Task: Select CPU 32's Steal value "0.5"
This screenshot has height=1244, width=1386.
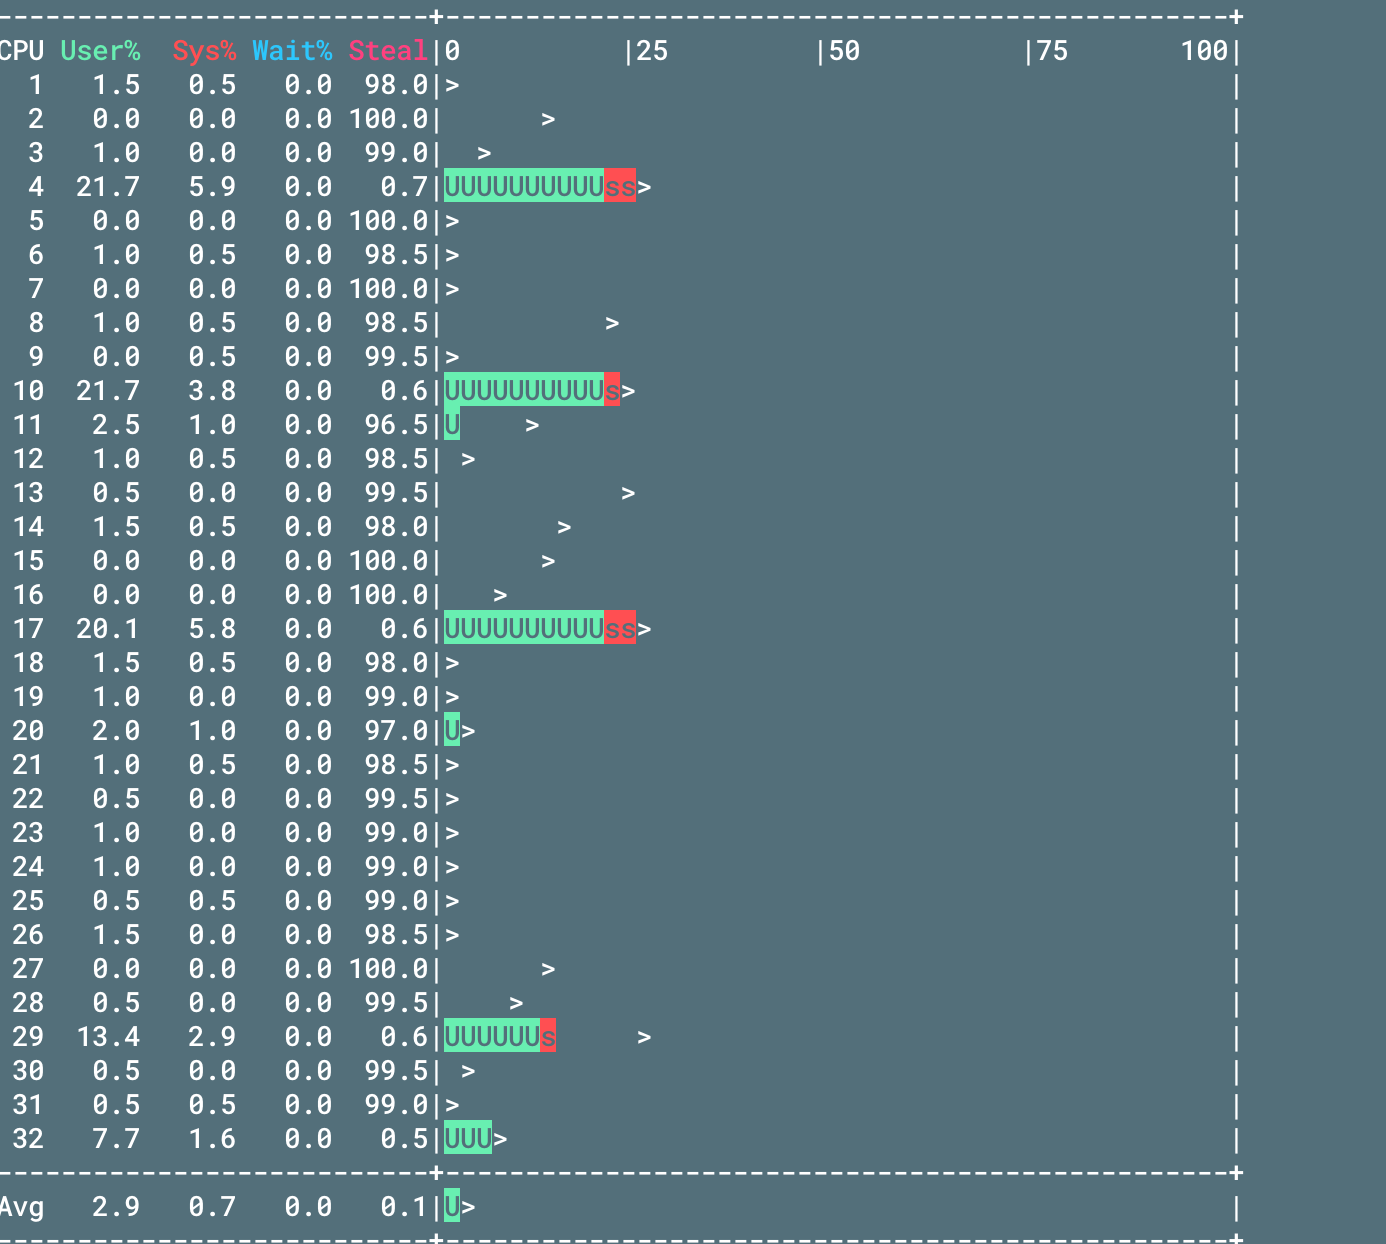Action: click(404, 1139)
